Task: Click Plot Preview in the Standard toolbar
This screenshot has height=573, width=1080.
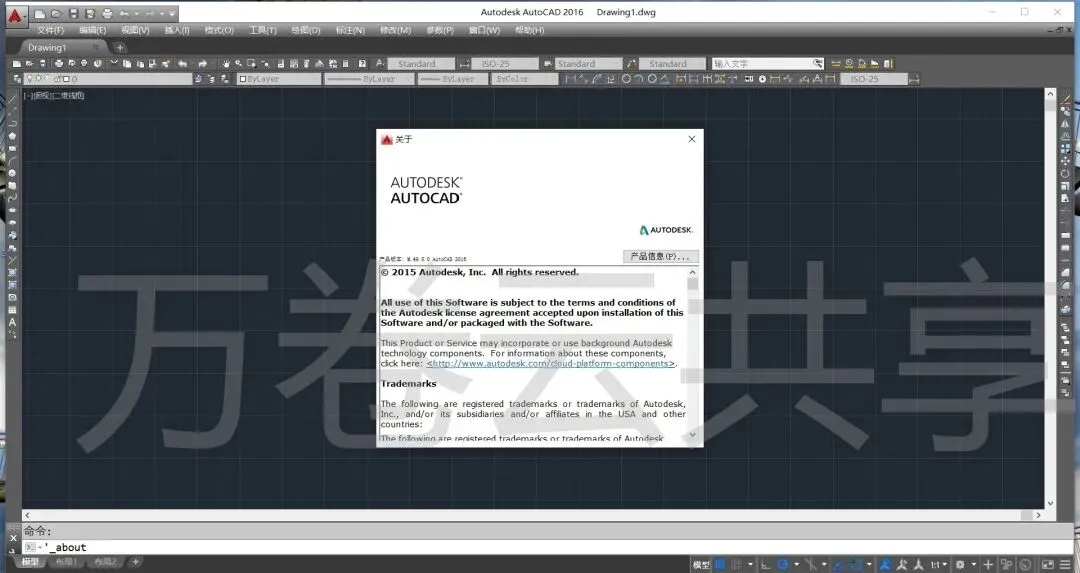Action: (x=71, y=63)
